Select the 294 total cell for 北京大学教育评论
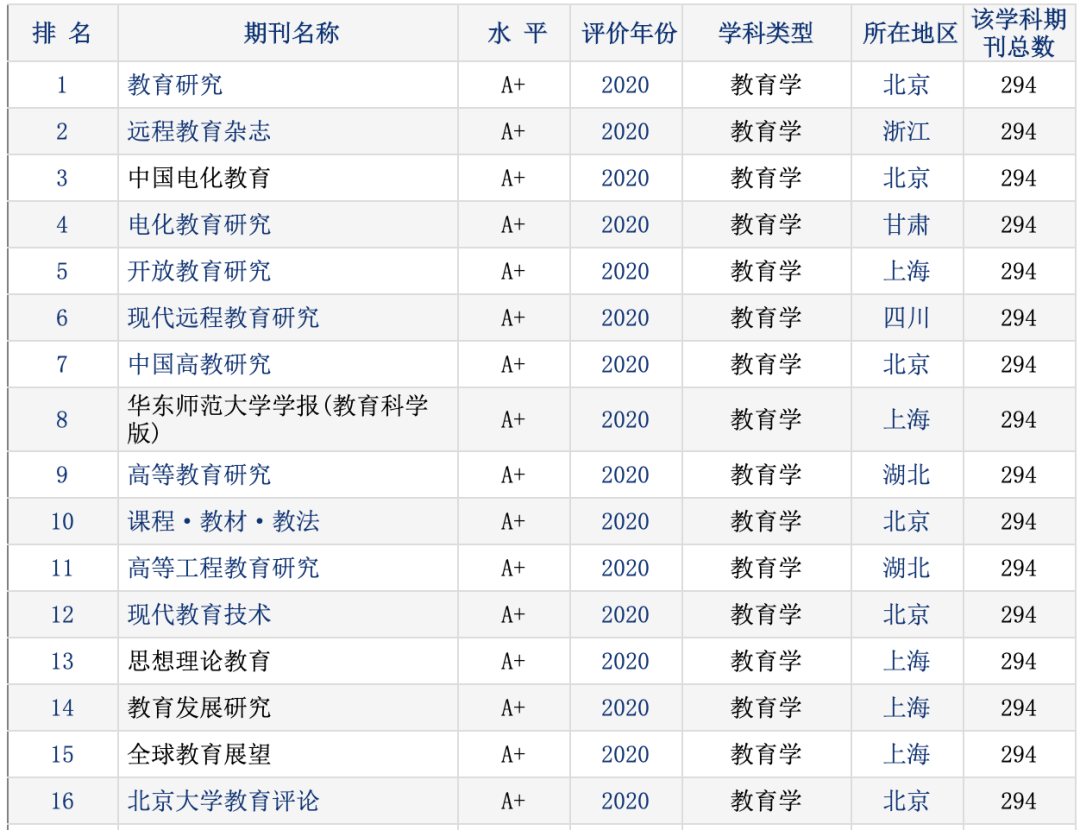This screenshot has width=1080, height=830. tap(1019, 801)
